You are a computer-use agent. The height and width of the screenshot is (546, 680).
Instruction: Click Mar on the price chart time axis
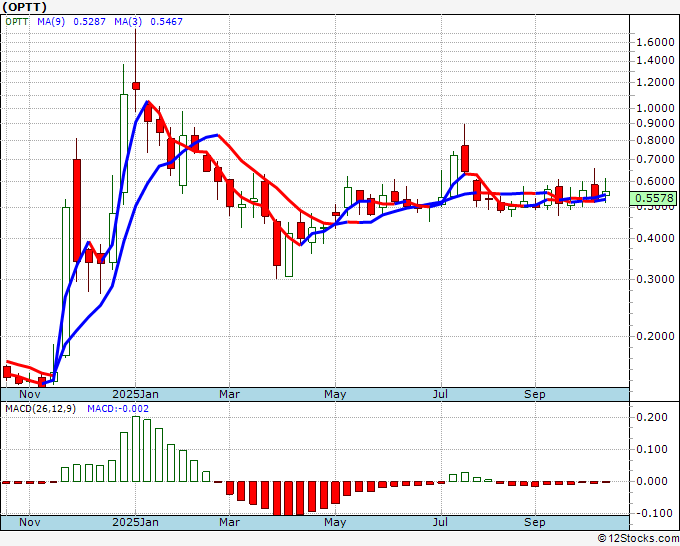click(x=229, y=394)
